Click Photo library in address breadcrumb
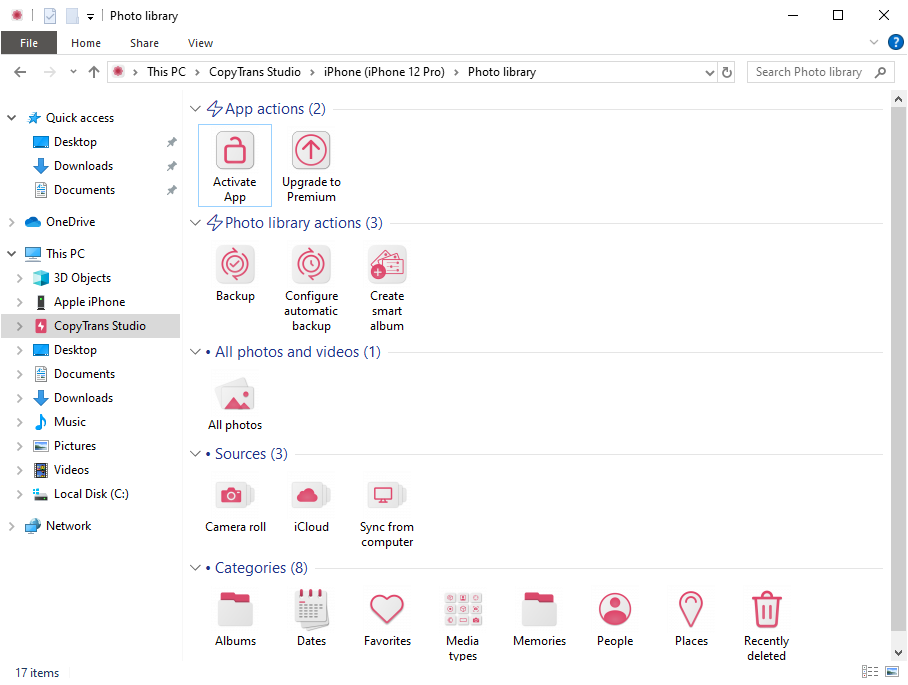The image size is (908, 685). [x=501, y=72]
